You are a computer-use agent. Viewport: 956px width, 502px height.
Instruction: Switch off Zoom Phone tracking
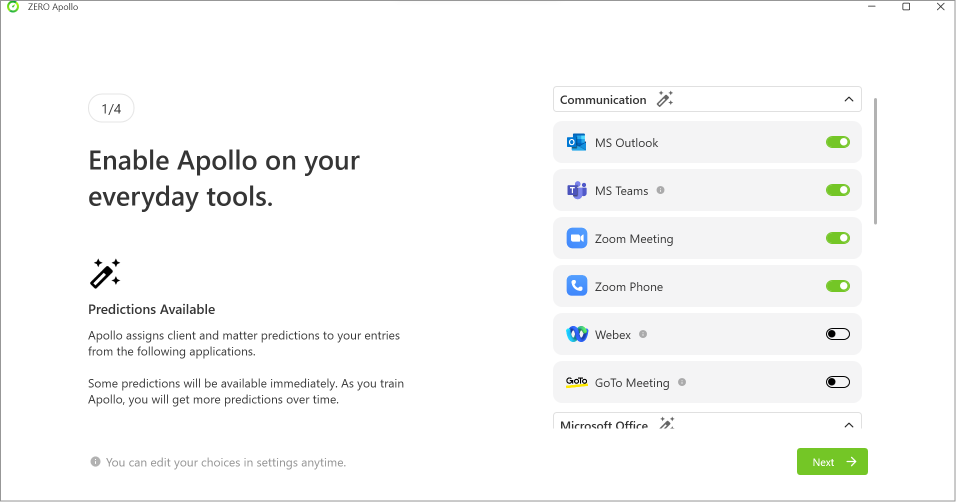point(837,287)
